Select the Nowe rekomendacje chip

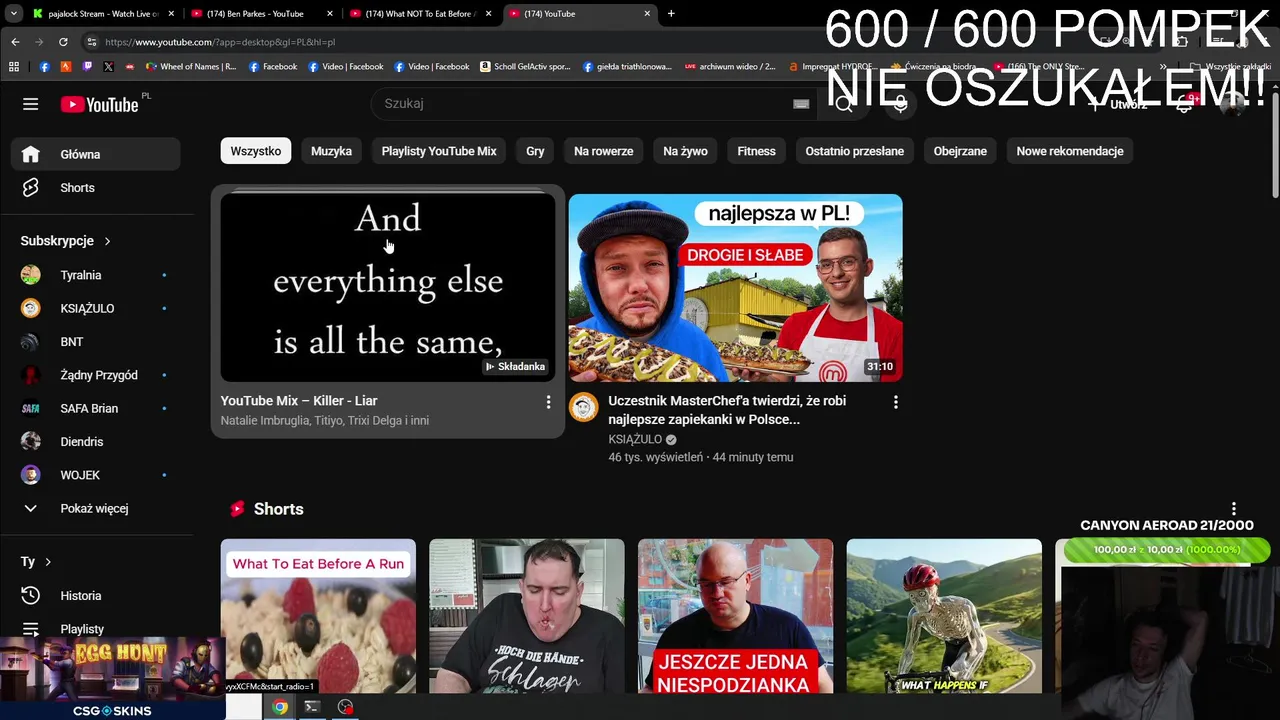1070,151
